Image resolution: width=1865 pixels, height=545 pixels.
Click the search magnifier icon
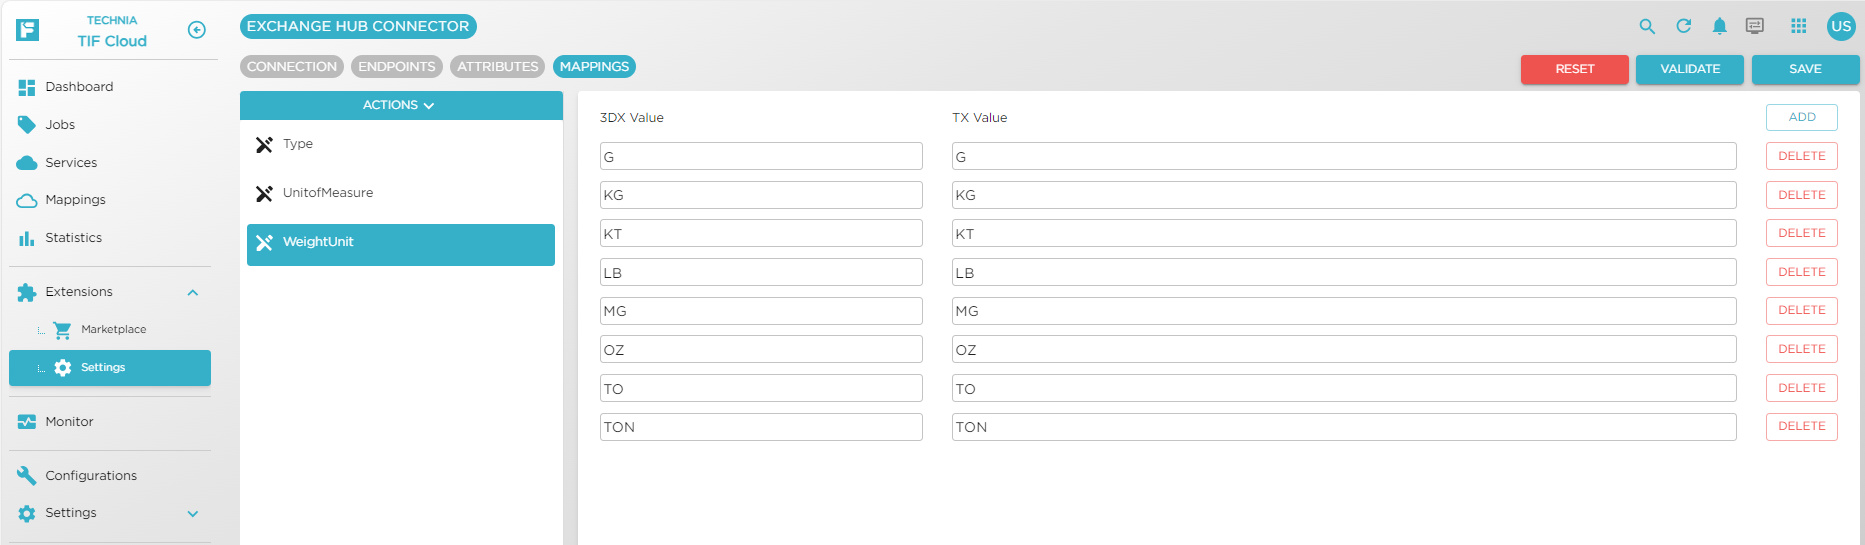[x=1647, y=27]
